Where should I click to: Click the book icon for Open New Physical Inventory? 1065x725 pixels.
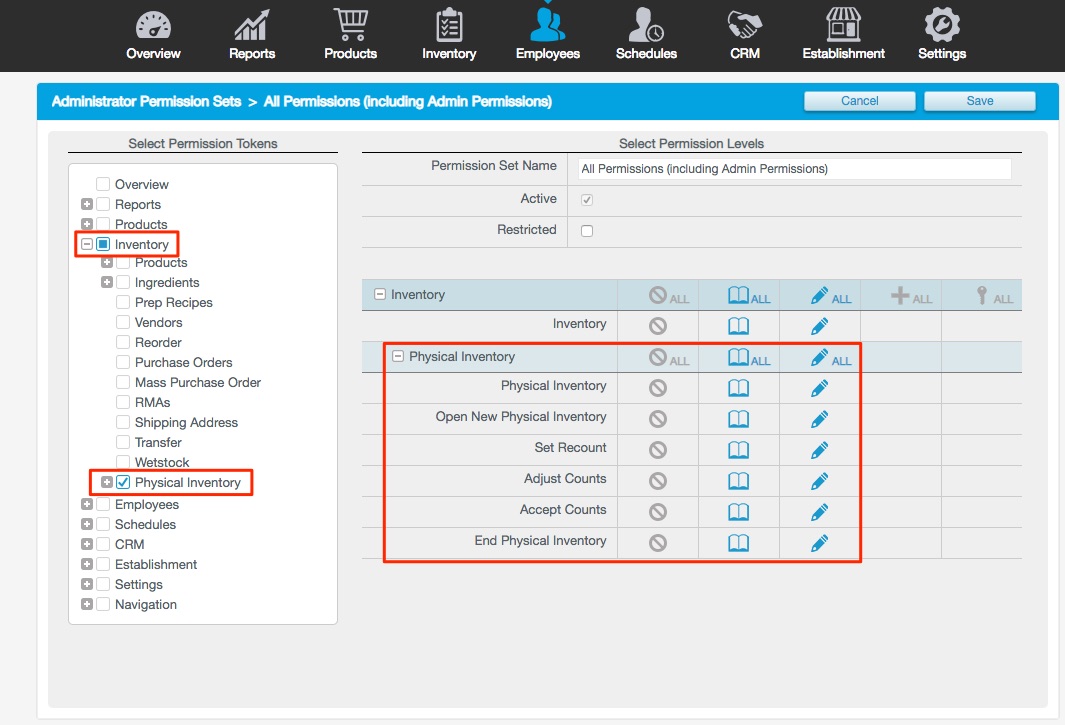738,418
